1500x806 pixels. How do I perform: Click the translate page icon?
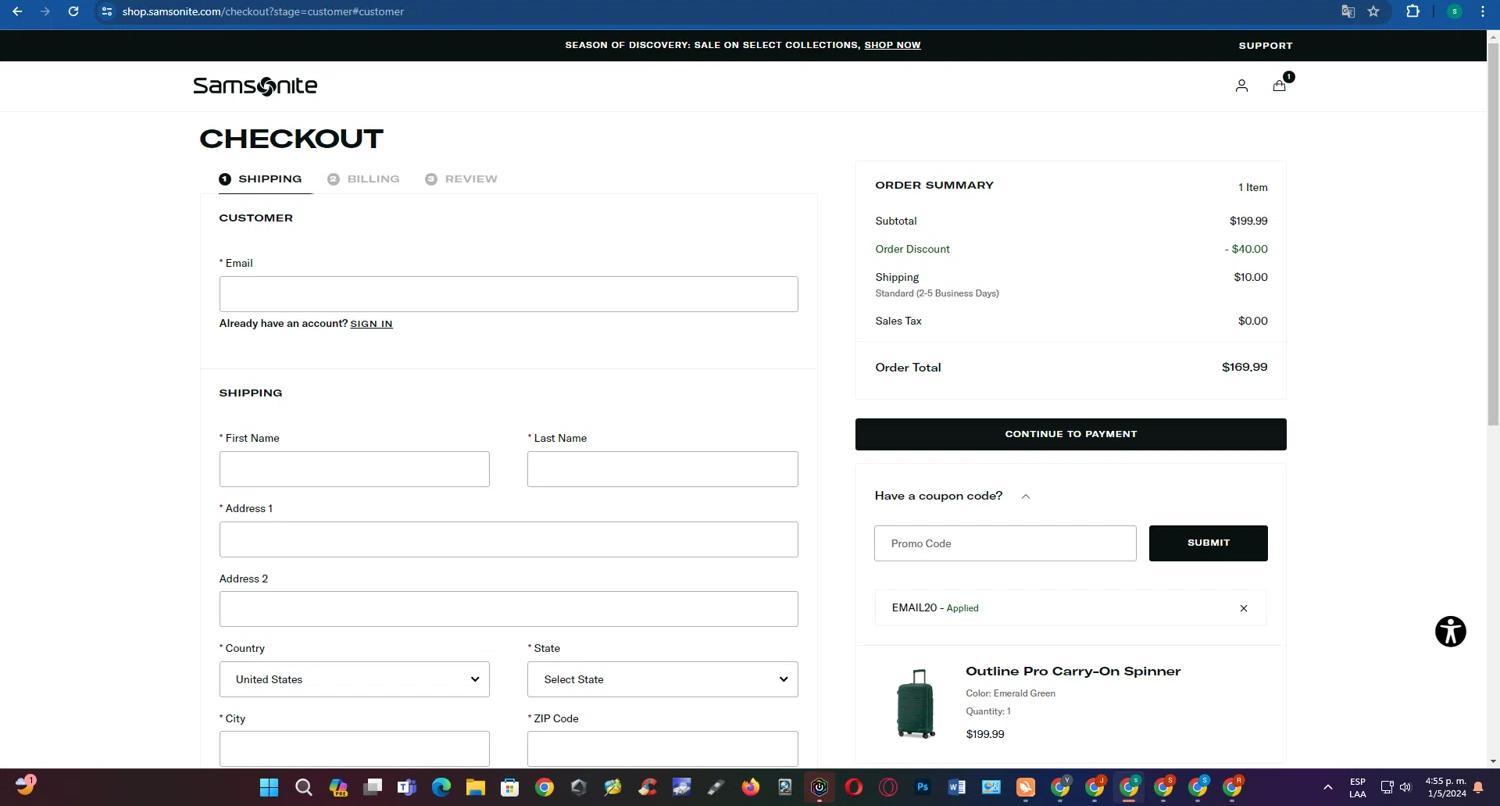[1348, 11]
